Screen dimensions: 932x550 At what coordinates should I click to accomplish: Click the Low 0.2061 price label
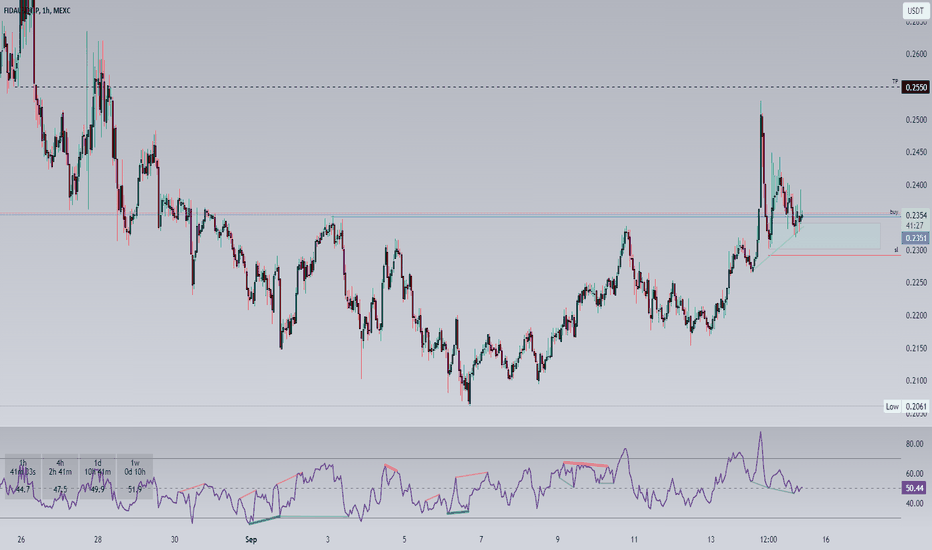pos(906,407)
